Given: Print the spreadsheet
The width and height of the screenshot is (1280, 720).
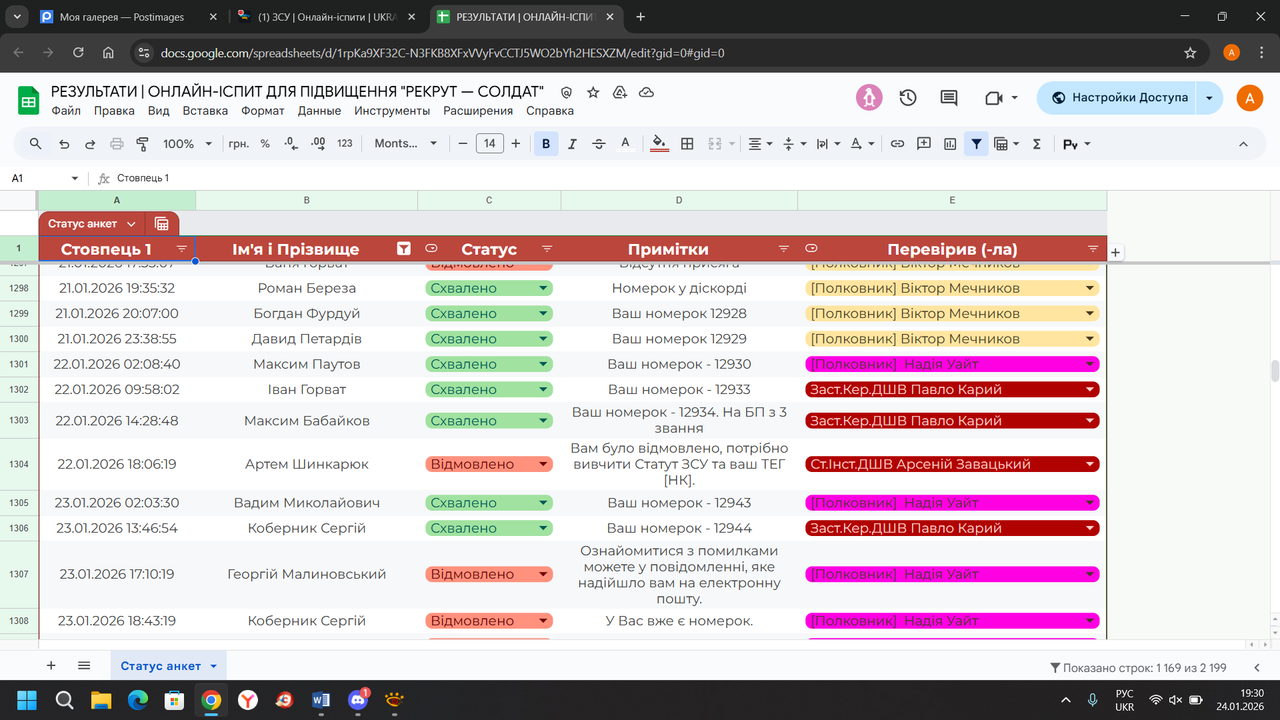Looking at the screenshot, I should coord(116,144).
